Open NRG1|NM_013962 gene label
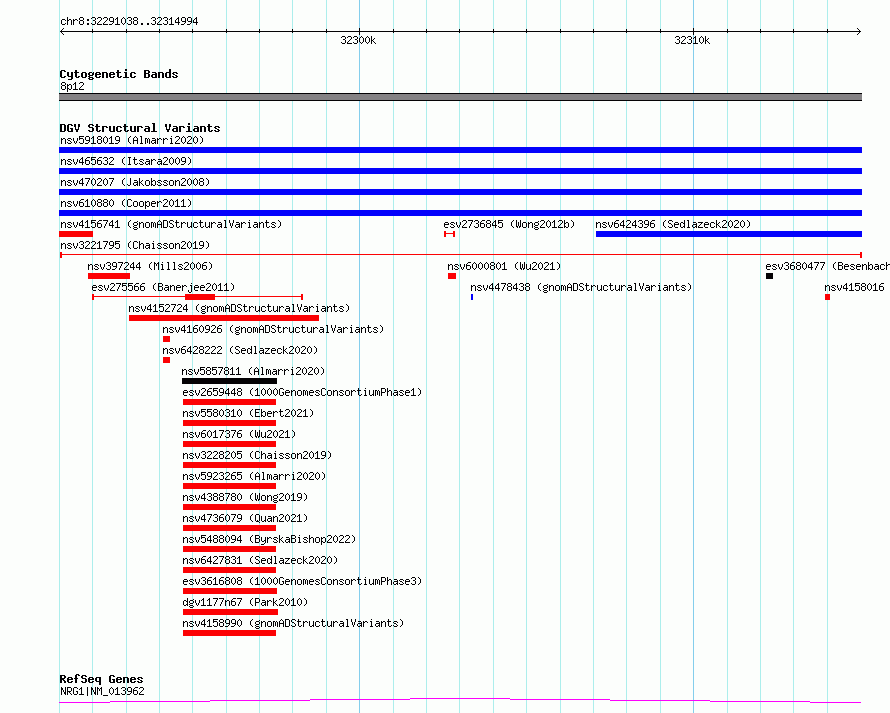Screen dimensions: 890x713 point(102,691)
